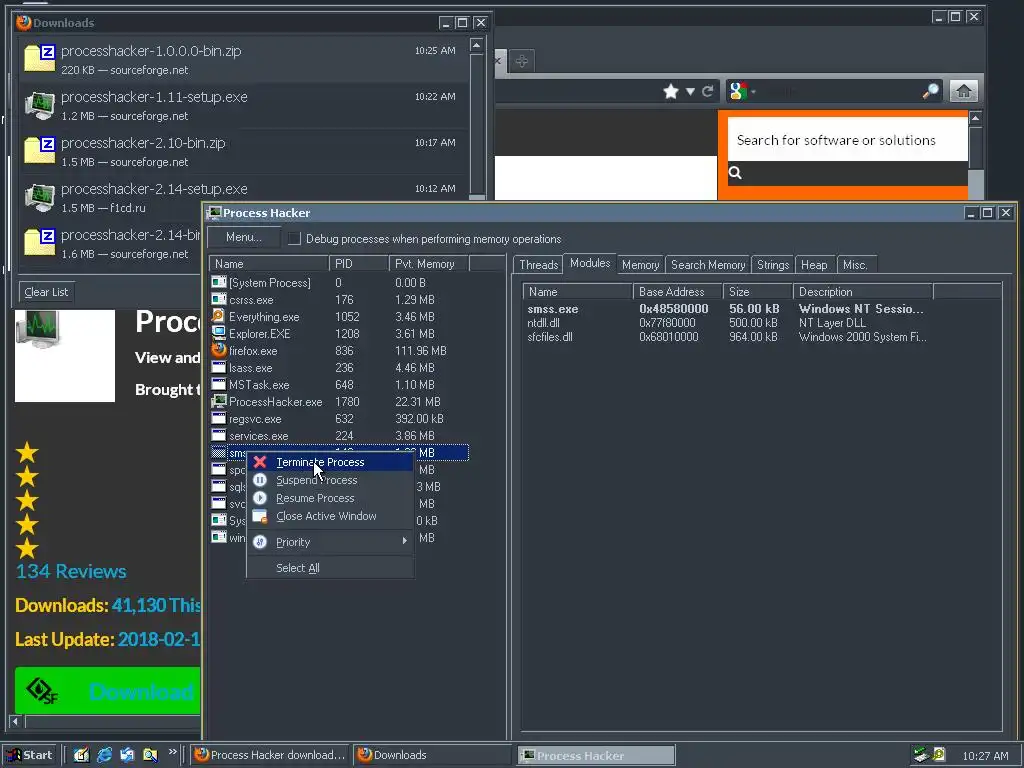Image resolution: width=1024 pixels, height=768 pixels.
Task: Click the lsass.exe process icon
Action: [x=219, y=368]
